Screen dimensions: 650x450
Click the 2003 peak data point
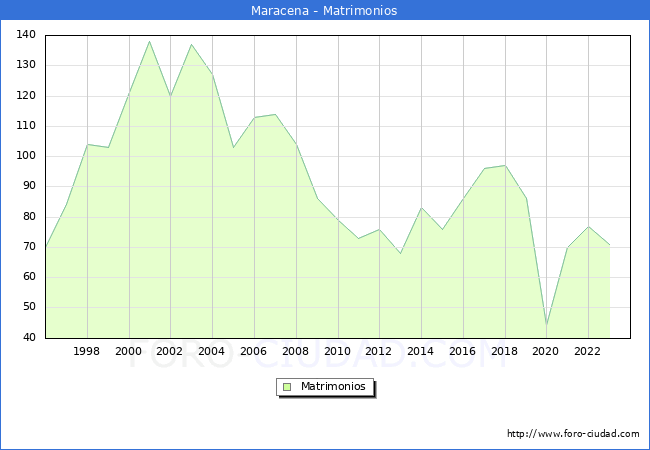coord(191,44)
